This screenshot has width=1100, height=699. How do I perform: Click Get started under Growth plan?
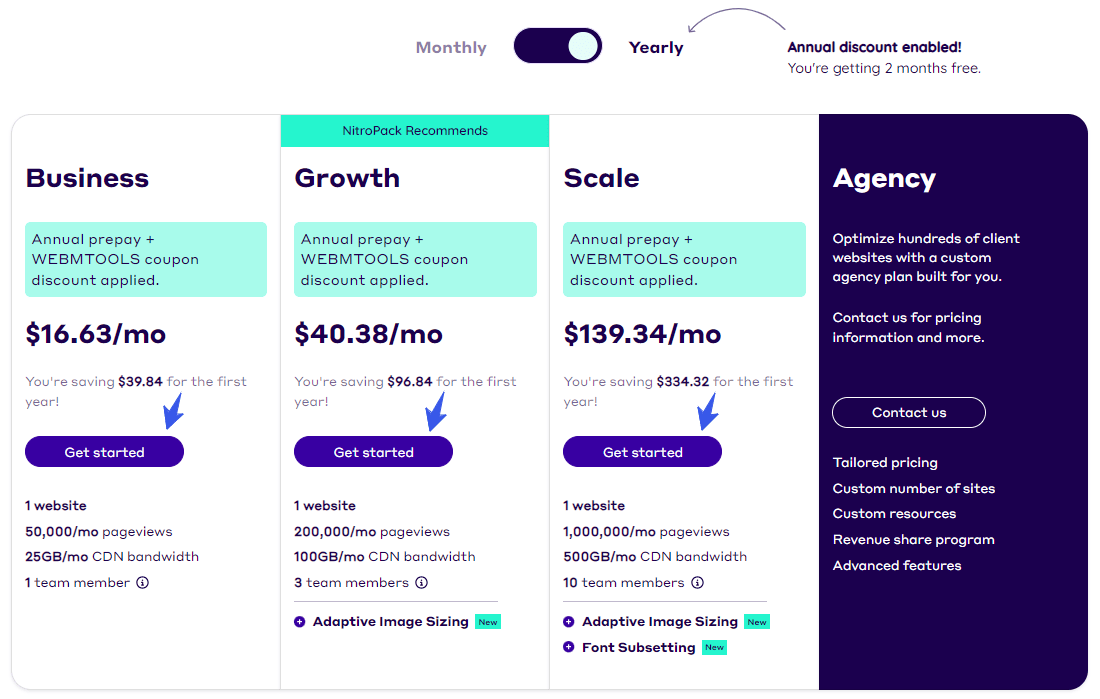click(x=373, y=452)
